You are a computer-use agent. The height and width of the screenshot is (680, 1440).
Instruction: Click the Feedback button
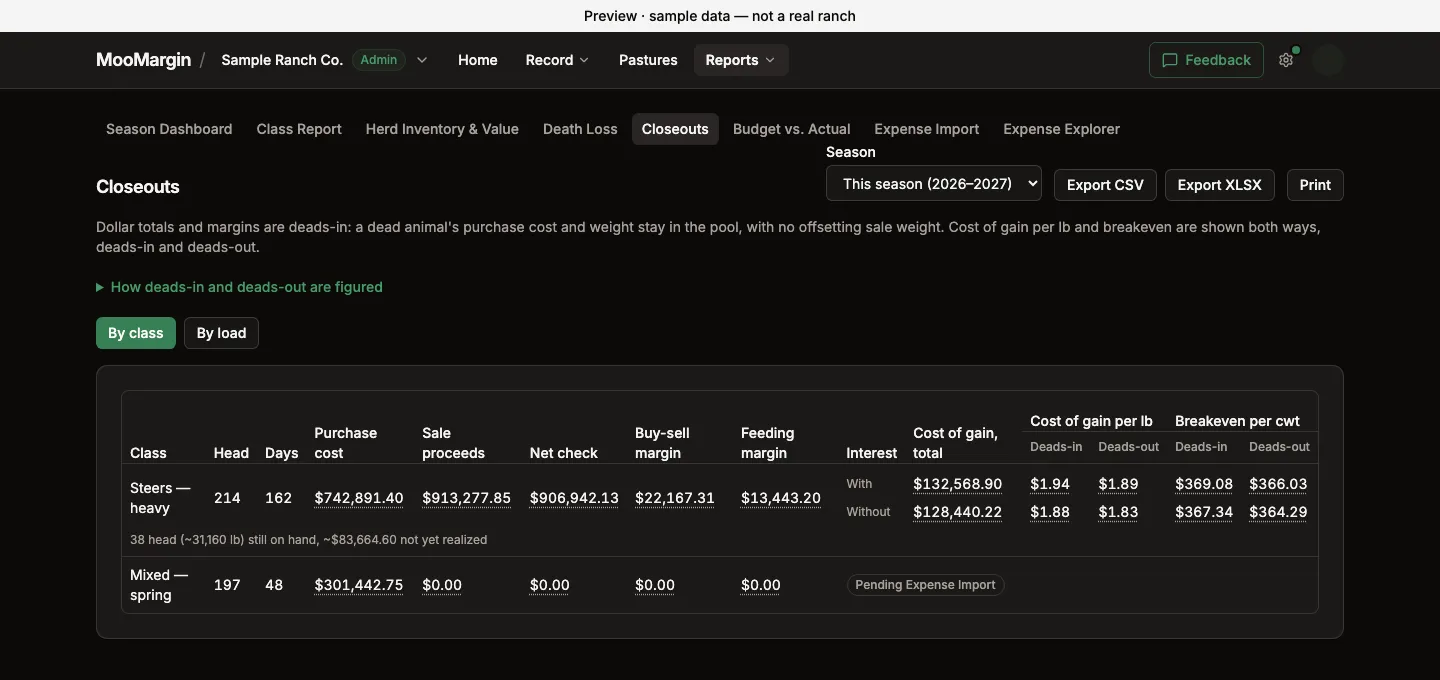pos(1206,60)
